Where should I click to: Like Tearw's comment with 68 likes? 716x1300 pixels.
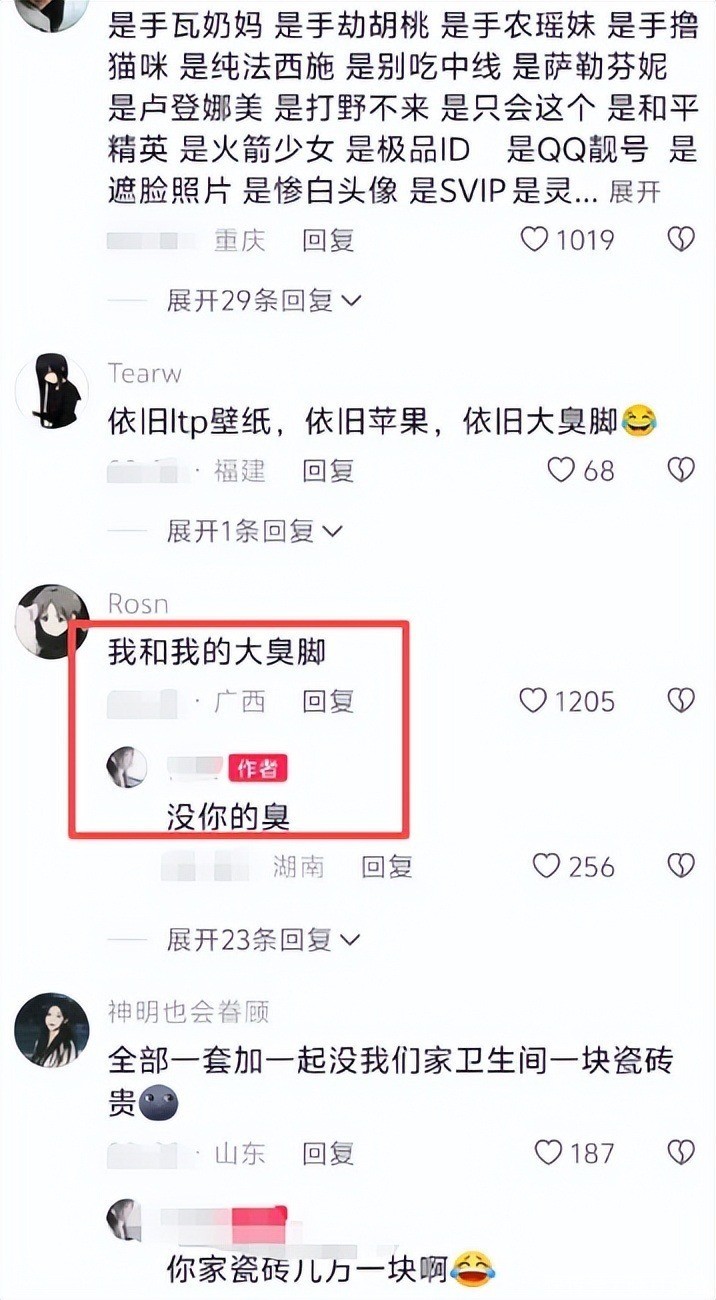click(561, 470)
